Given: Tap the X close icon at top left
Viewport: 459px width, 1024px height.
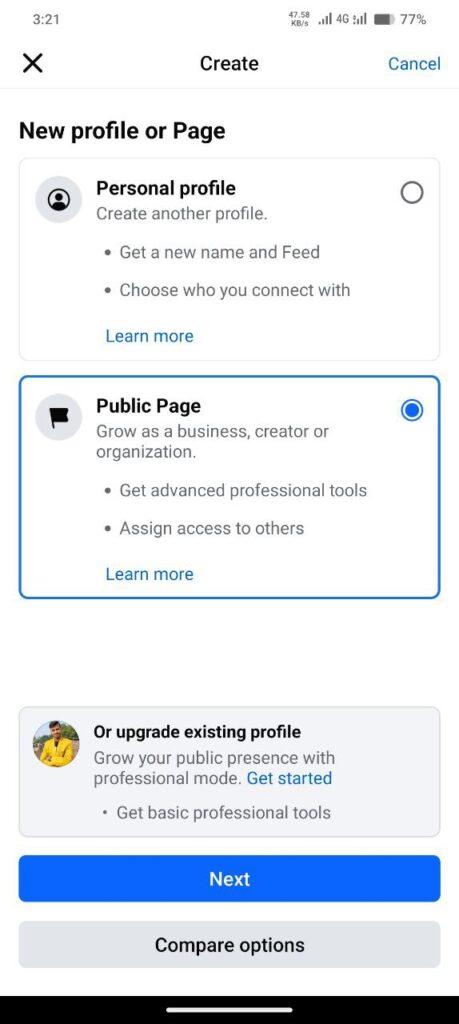Looking at the screenshot, I should coord(32,63).
